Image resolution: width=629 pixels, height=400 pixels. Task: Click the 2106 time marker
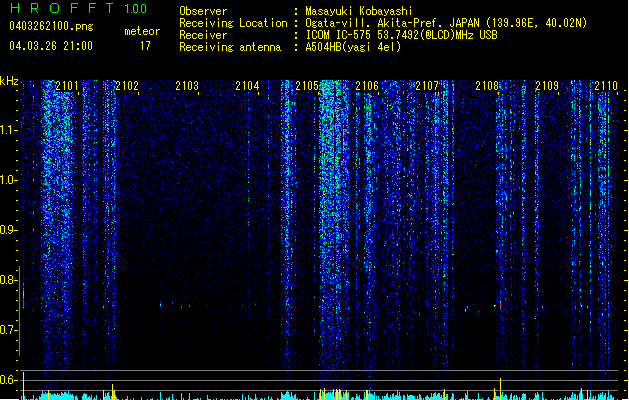(x=367, y=86)
